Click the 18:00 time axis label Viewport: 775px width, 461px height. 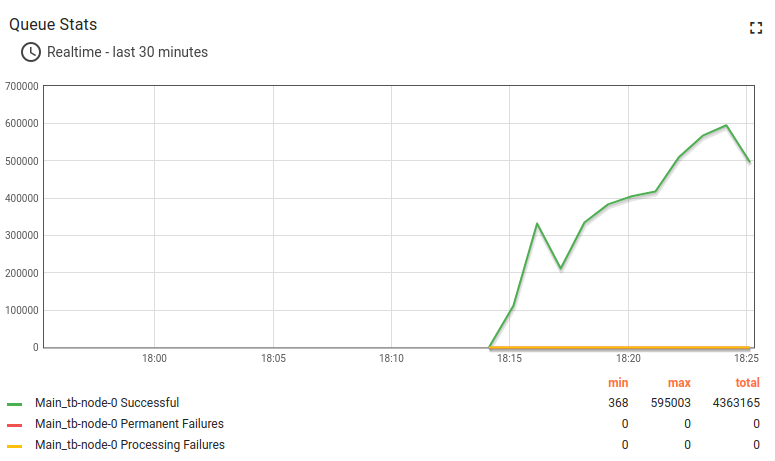pos(154,358)
